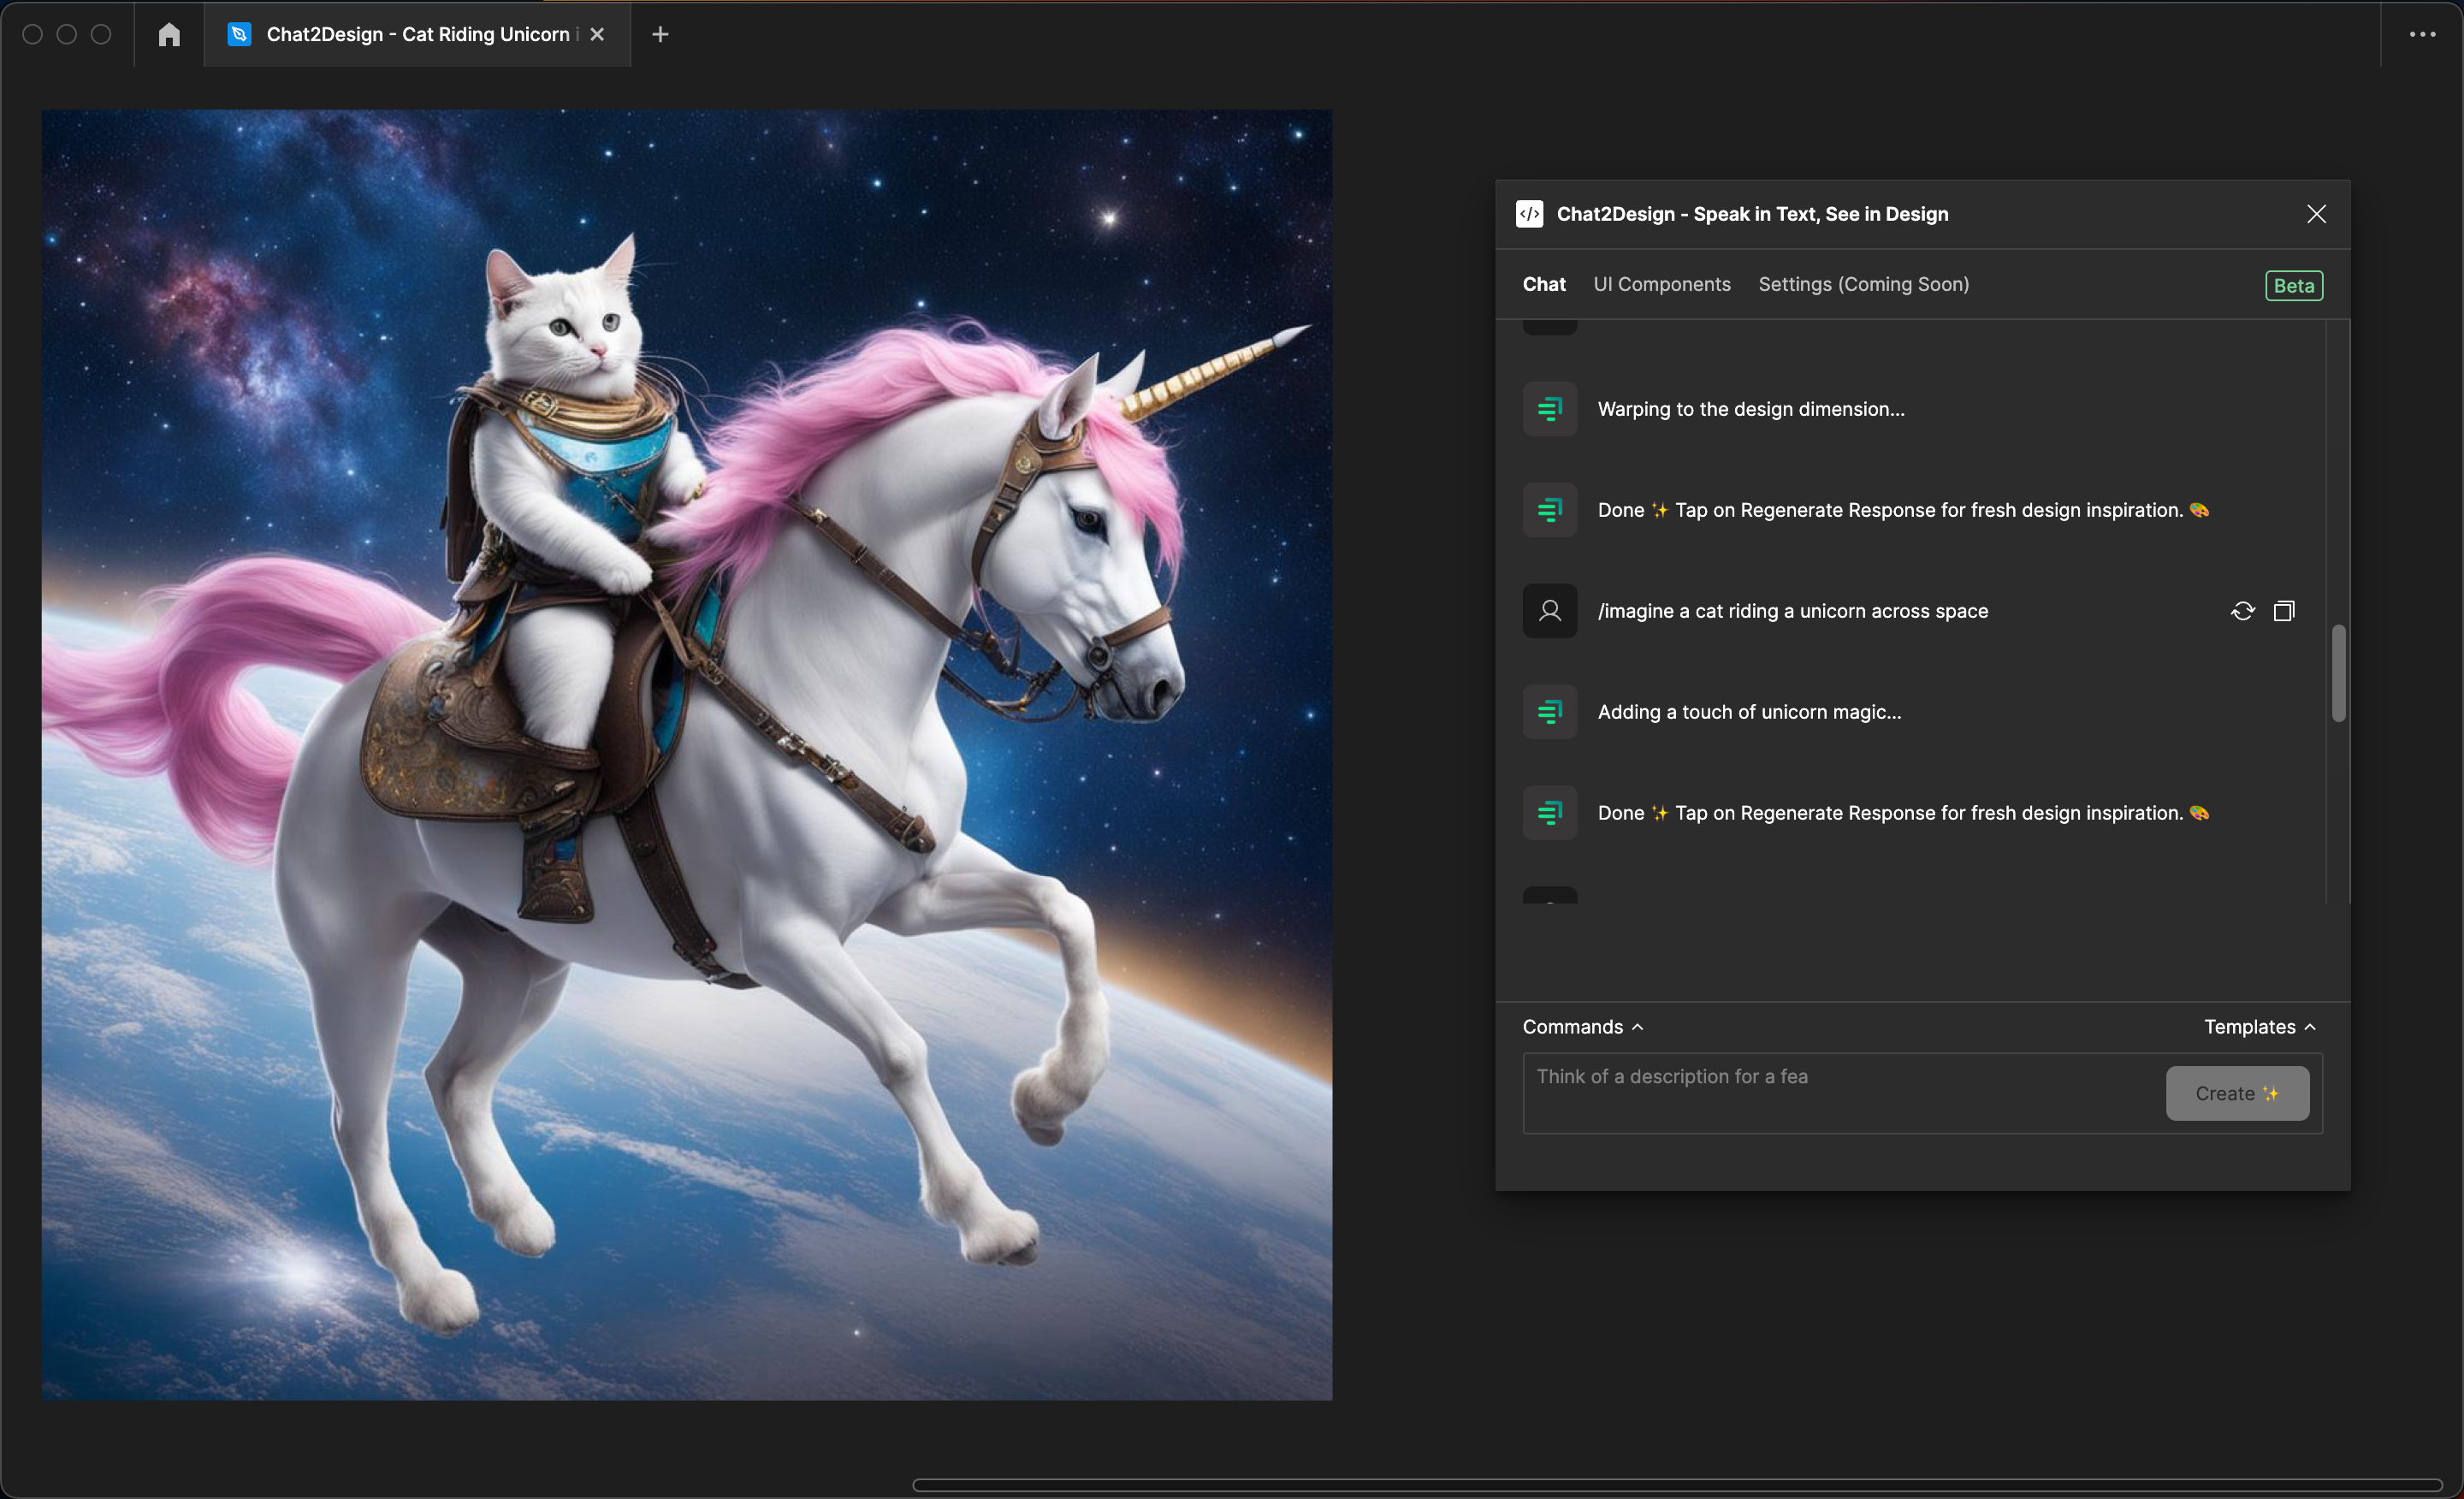Select the Chat tab
2464x1499 pixels.
point(1543,284)
